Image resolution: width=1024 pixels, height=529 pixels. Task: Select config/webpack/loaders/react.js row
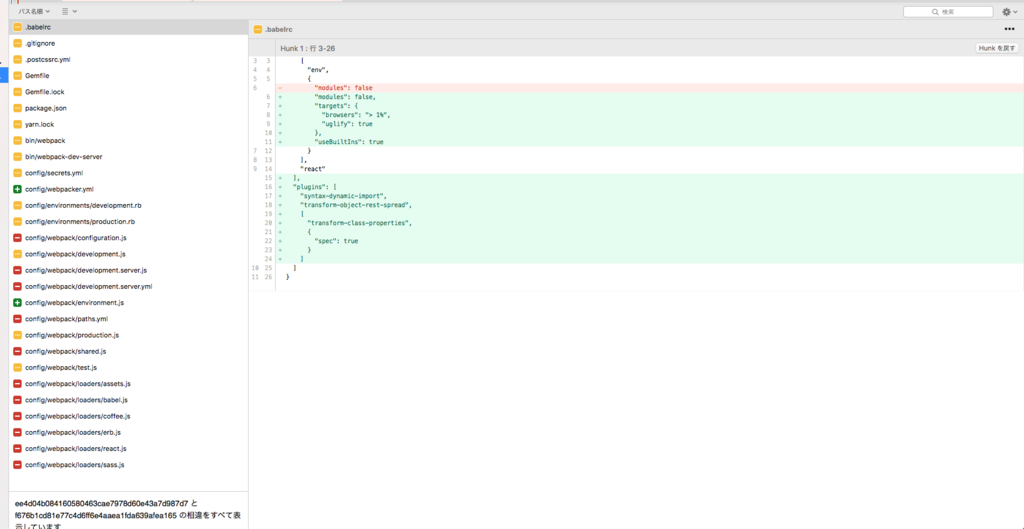tap(129, 449)
